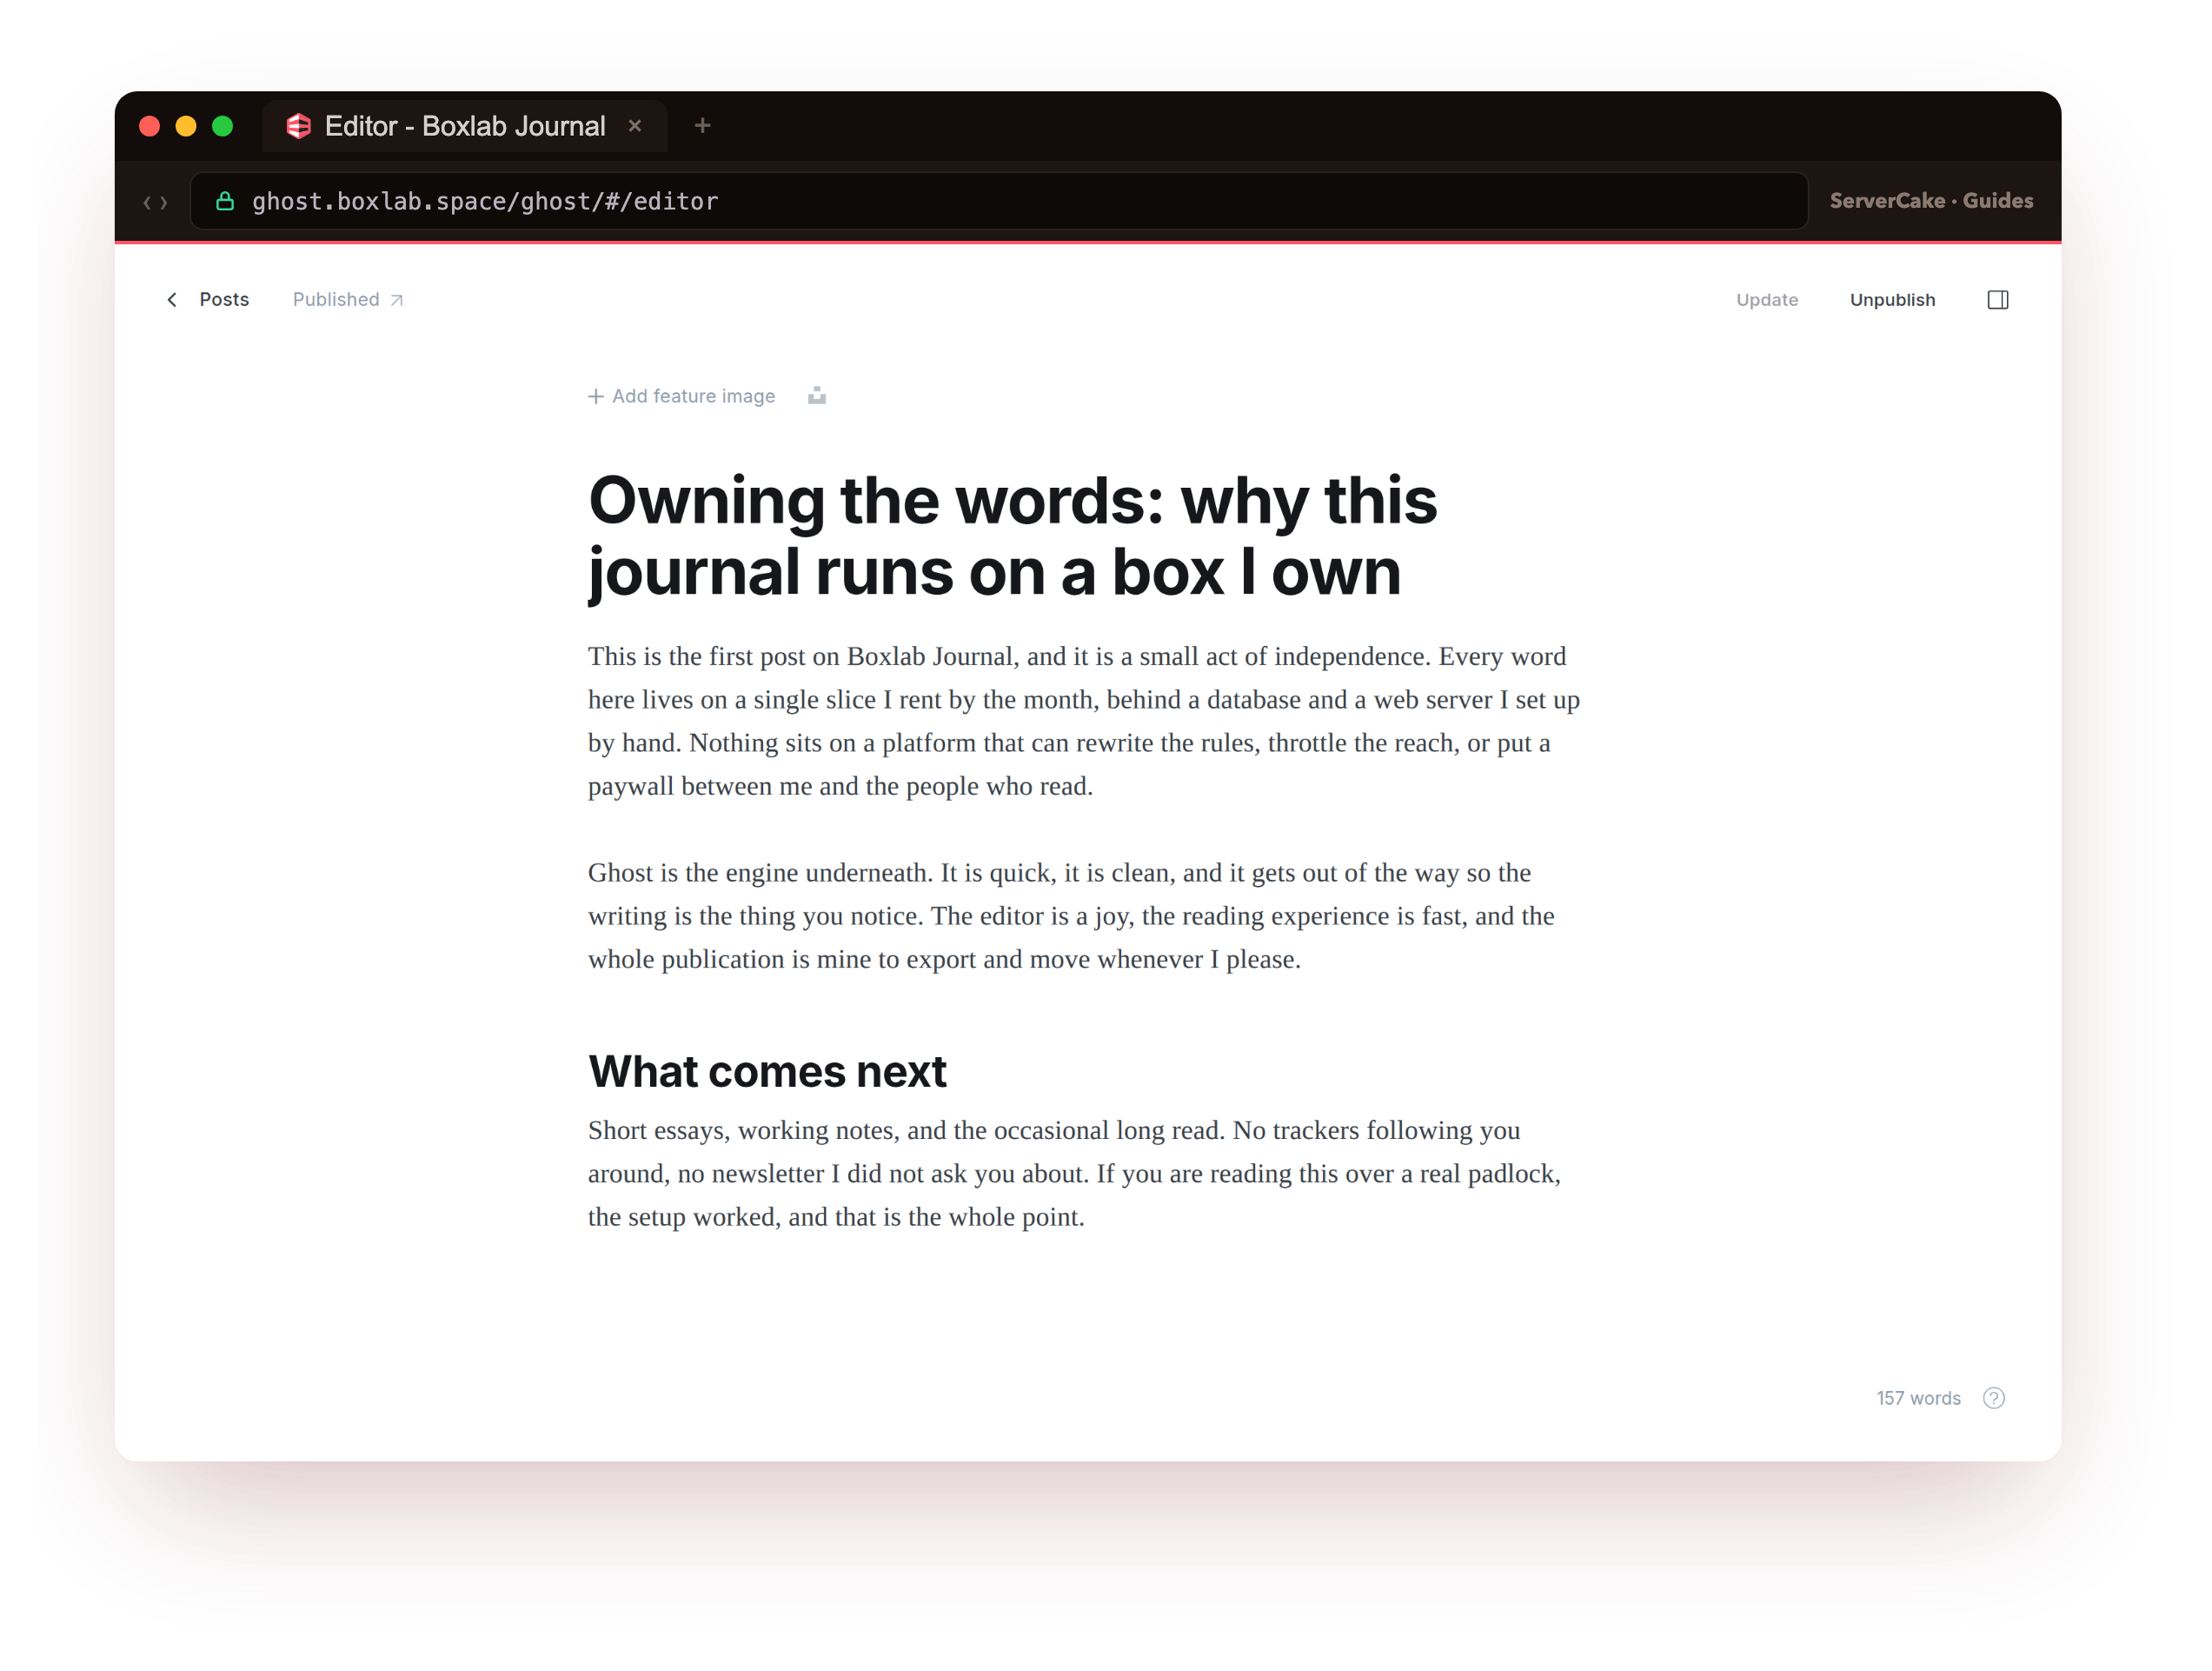Open the Published post status link
The width and height of the screenshot is (2212, 1671).
[x=348, y=300]
